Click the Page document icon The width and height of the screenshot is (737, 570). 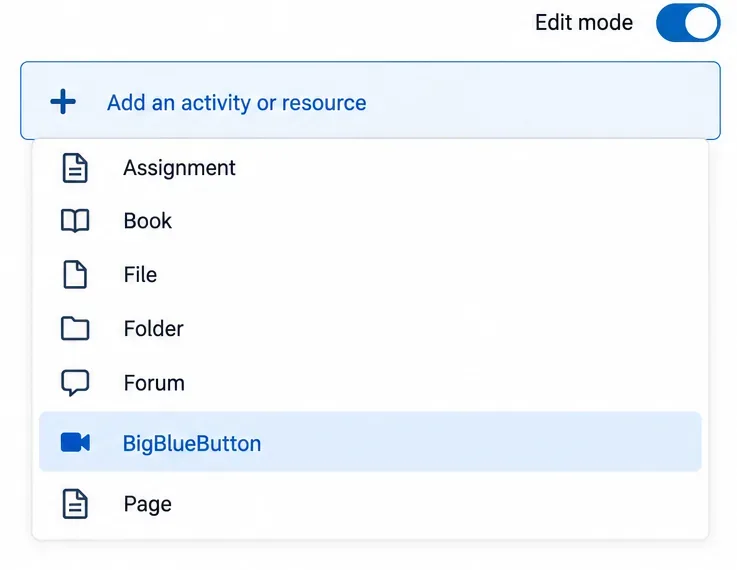click(x=75, y=504)
